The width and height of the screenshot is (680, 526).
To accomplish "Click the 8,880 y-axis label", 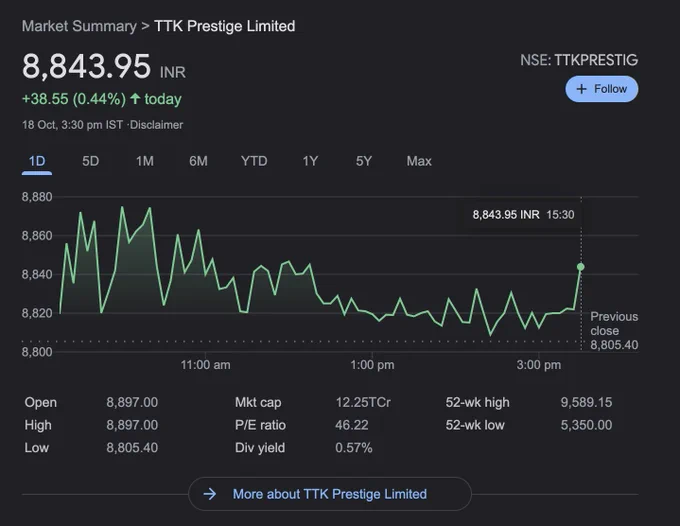I will pyautogui.click(x=37, y=197).
